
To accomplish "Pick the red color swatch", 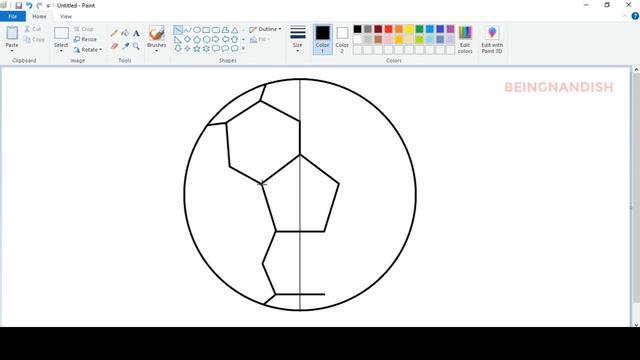I will tap(388, 29).
